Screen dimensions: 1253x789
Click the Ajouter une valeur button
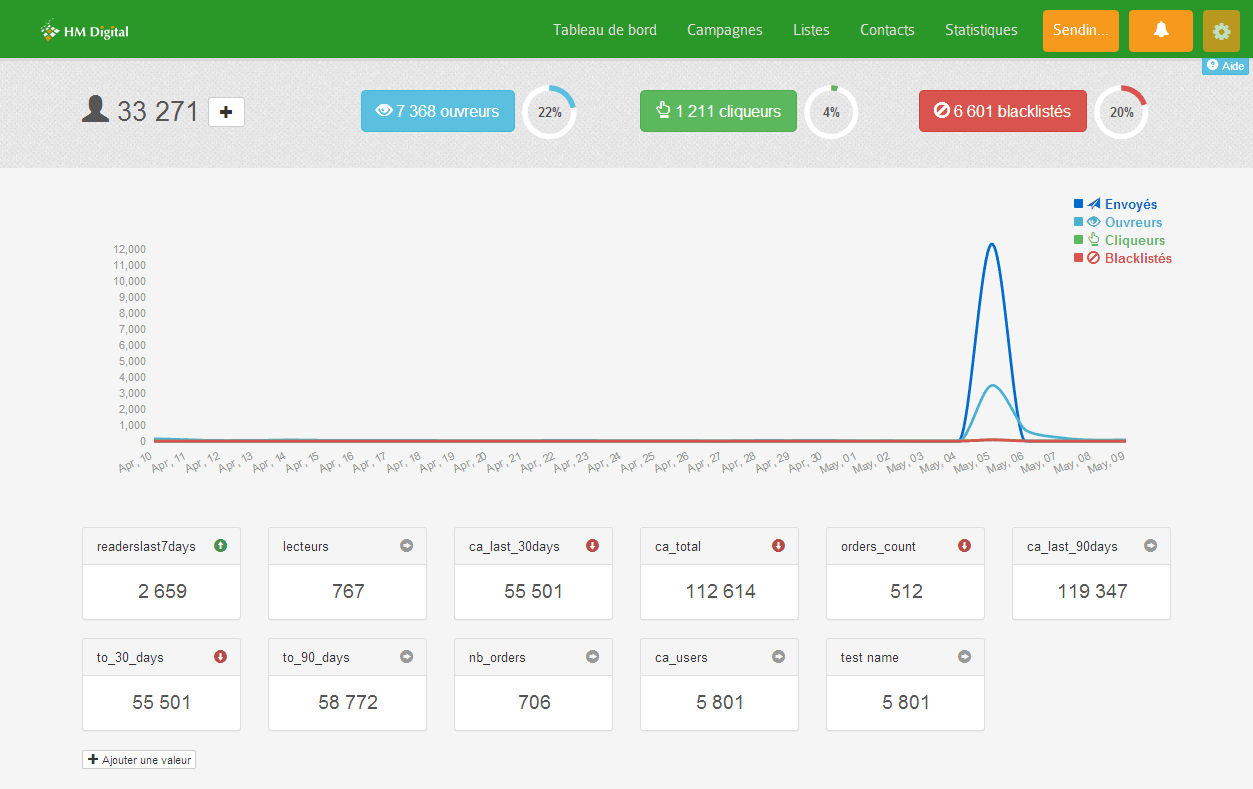pos(138,759)
